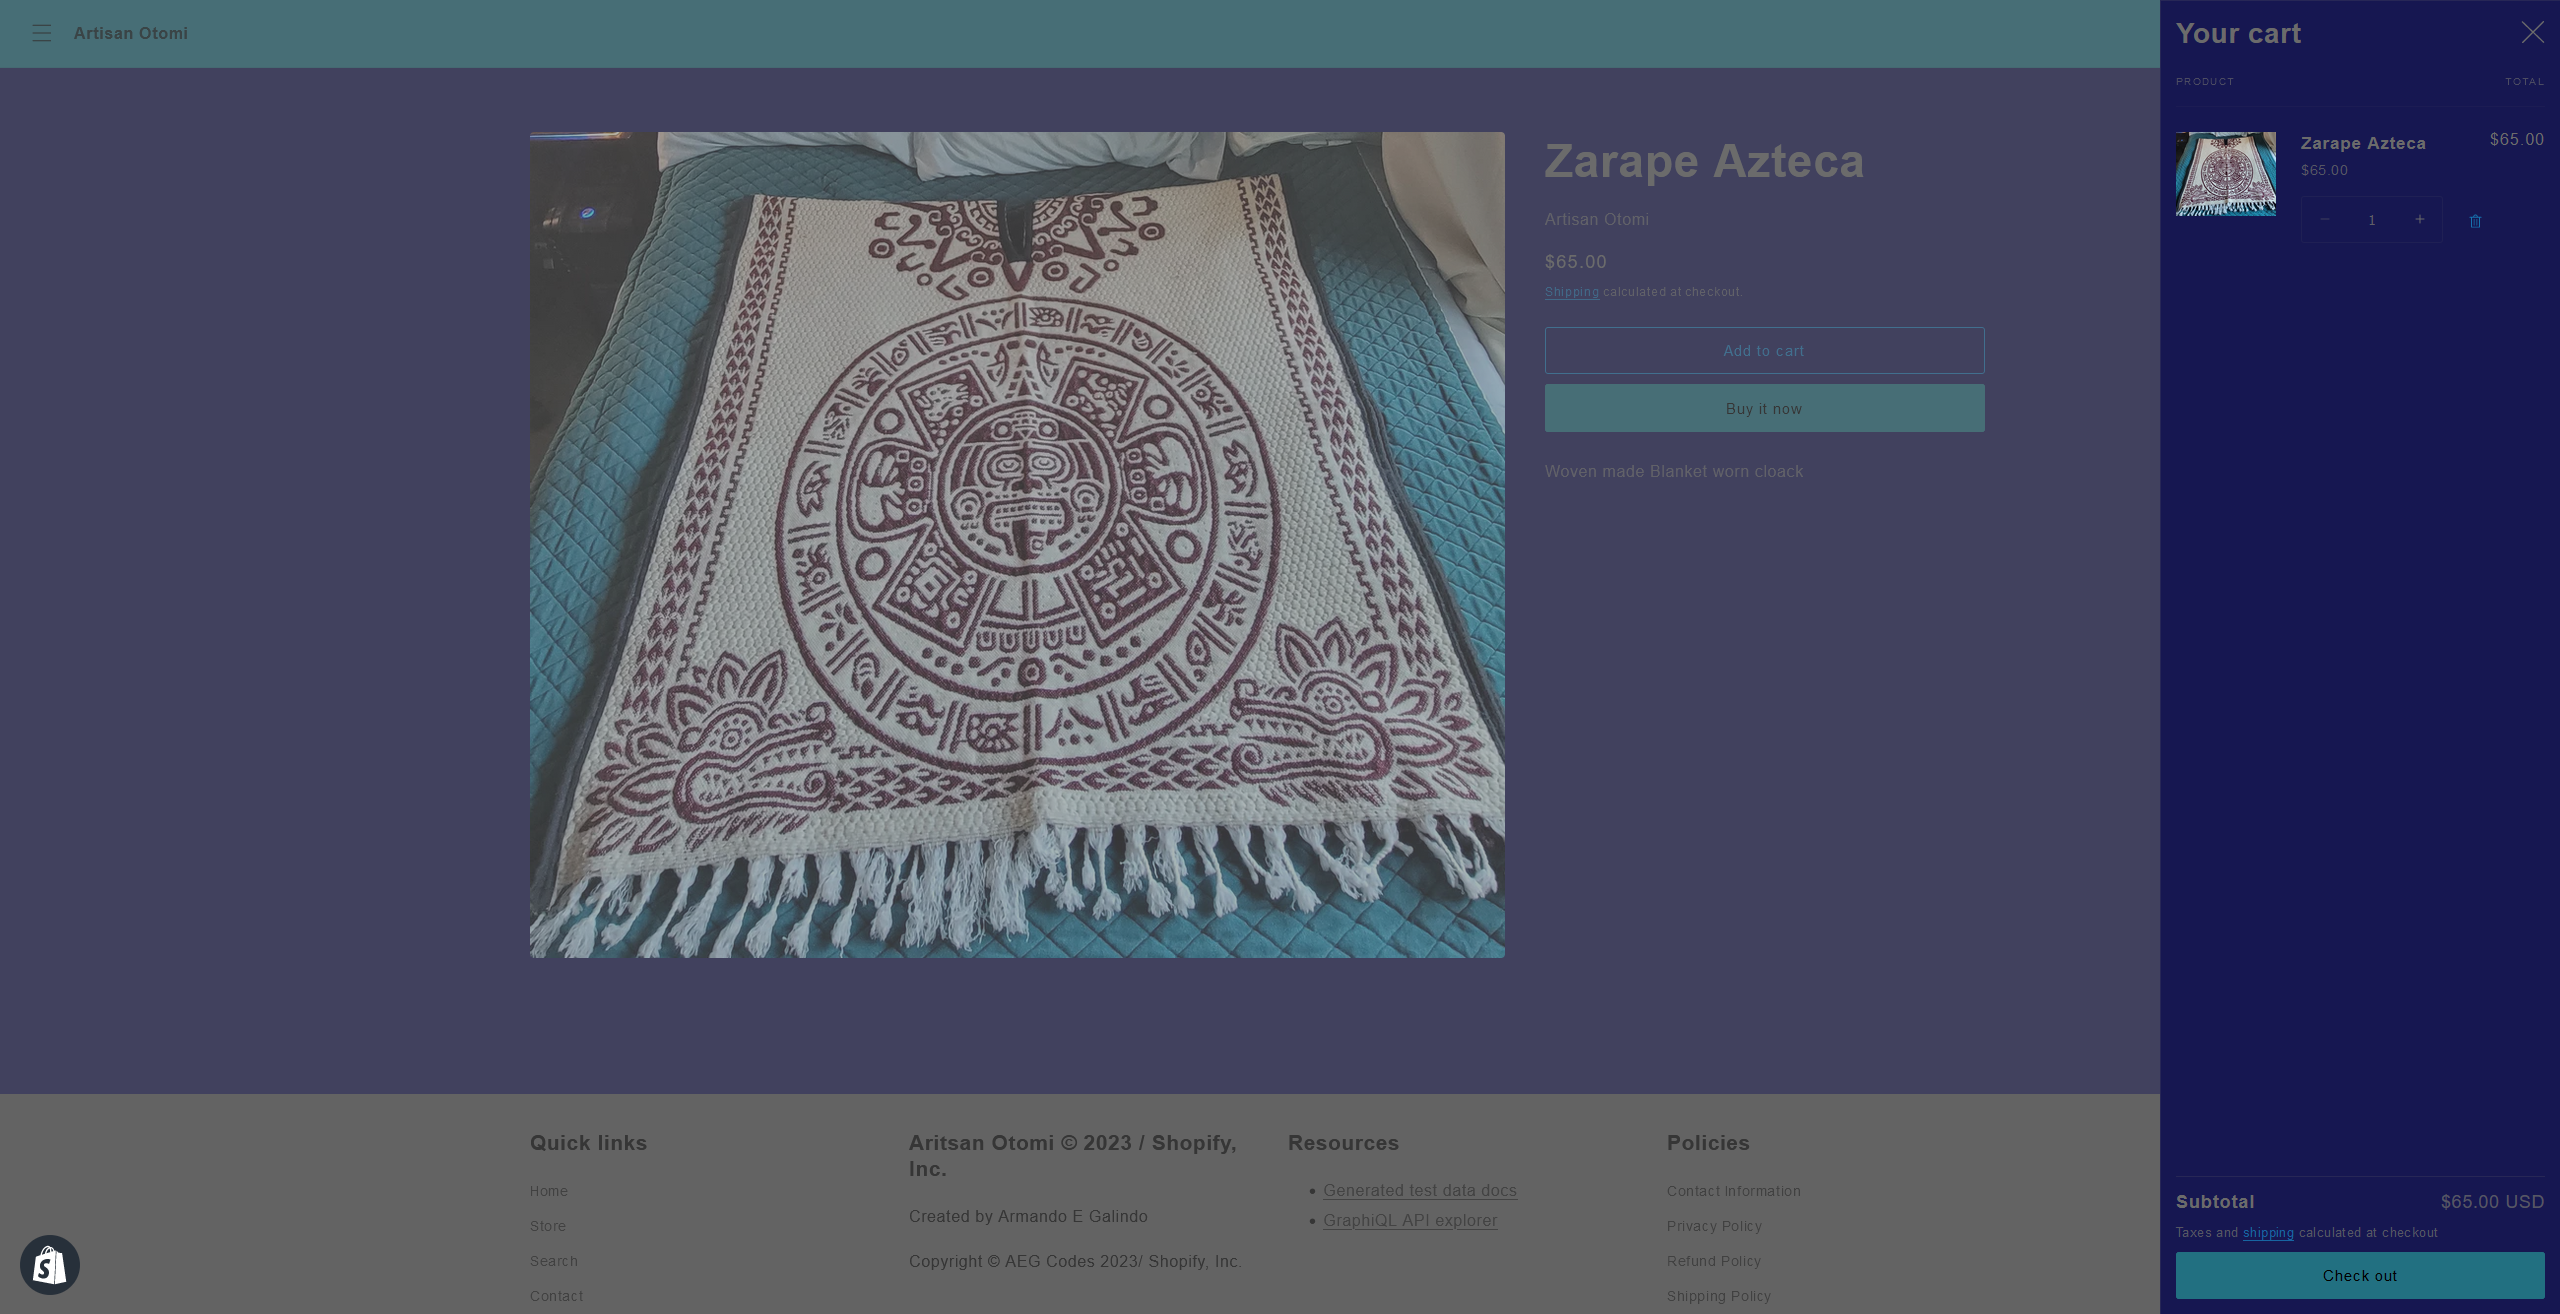Open the Privacy Policy page
Screen dimensions: 2560x1314
(1714, 1226)
